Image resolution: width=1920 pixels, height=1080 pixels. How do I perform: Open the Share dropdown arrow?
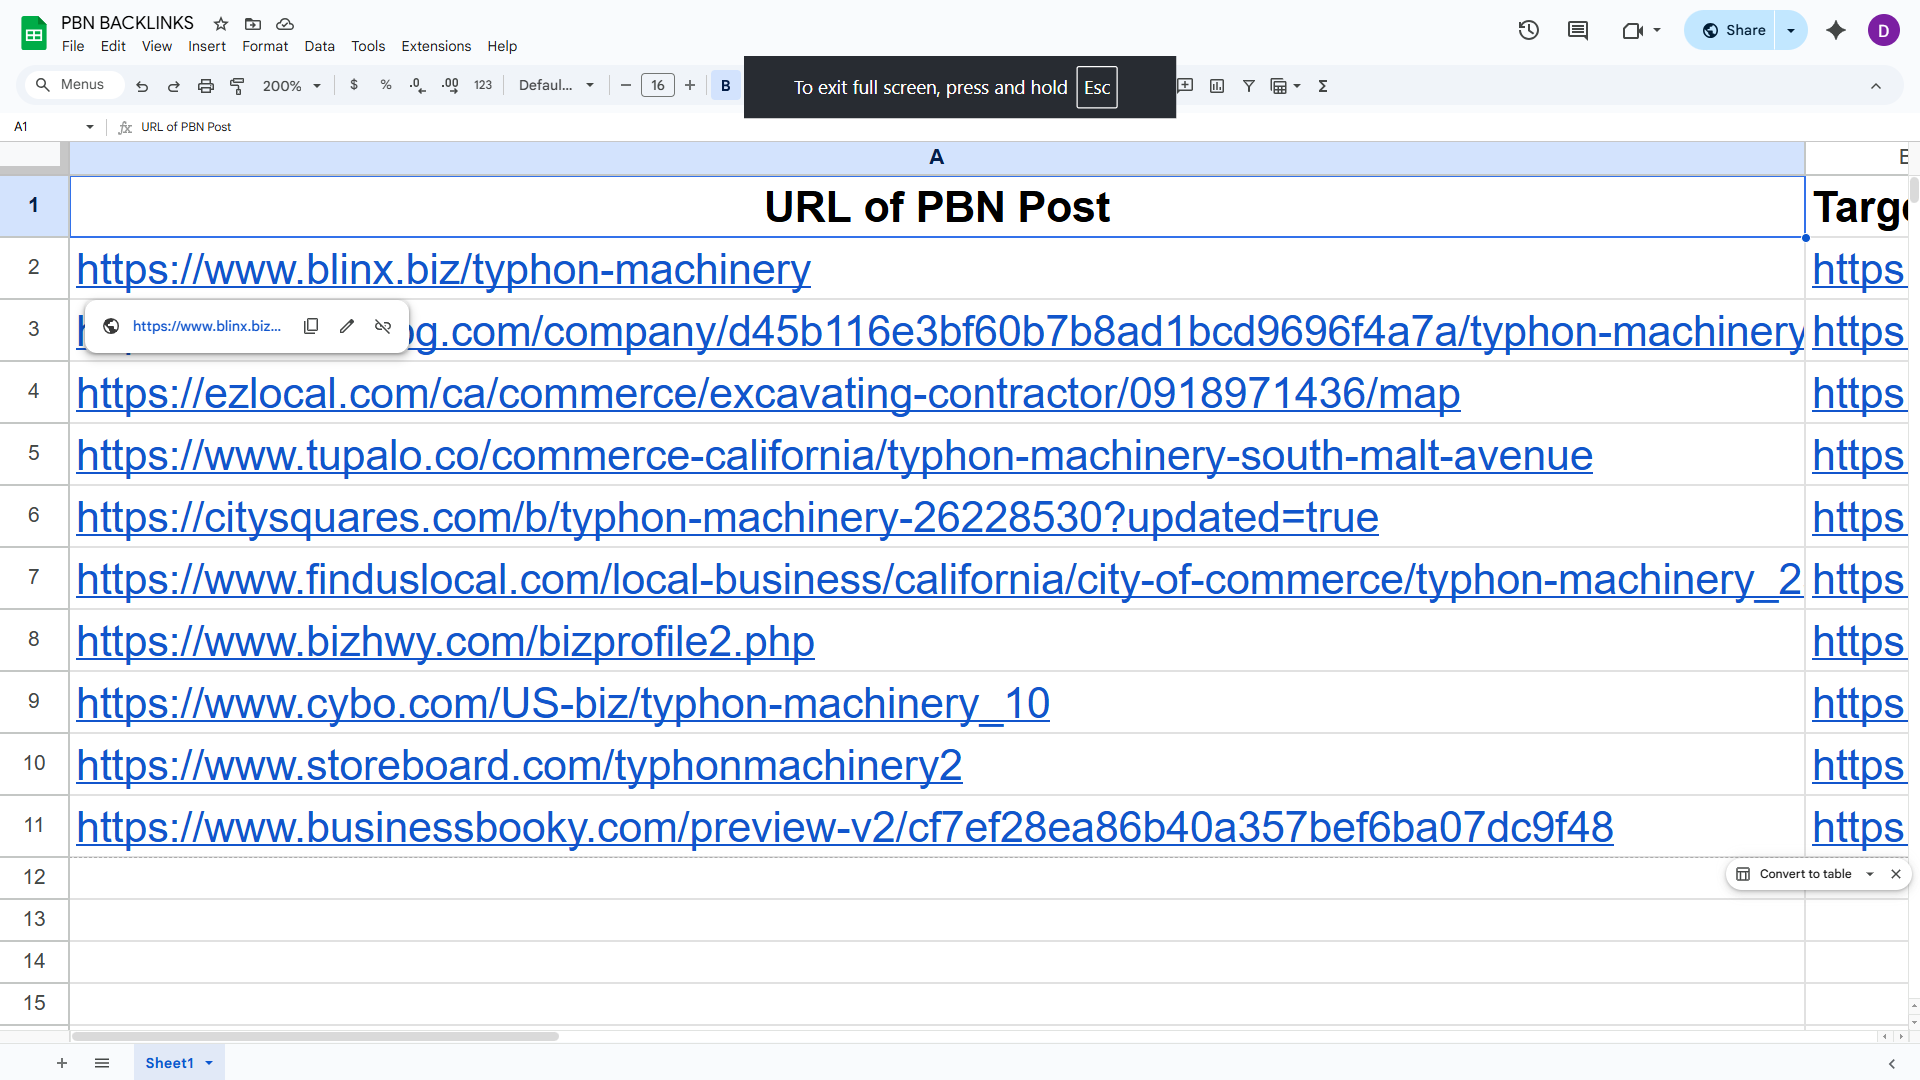click(x=1791, y=30)
